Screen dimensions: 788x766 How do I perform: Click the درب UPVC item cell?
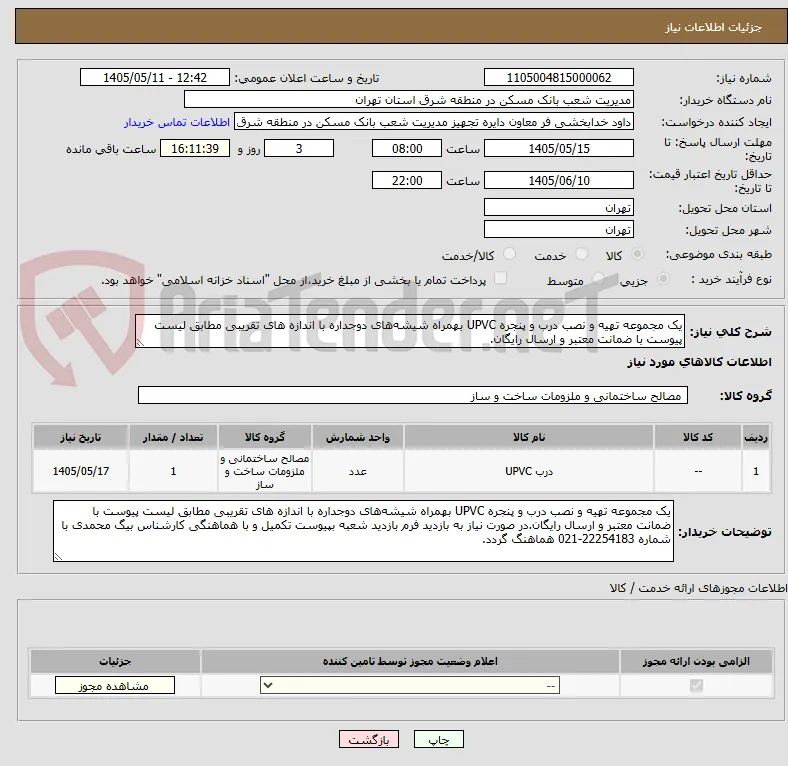coord(529,471)
